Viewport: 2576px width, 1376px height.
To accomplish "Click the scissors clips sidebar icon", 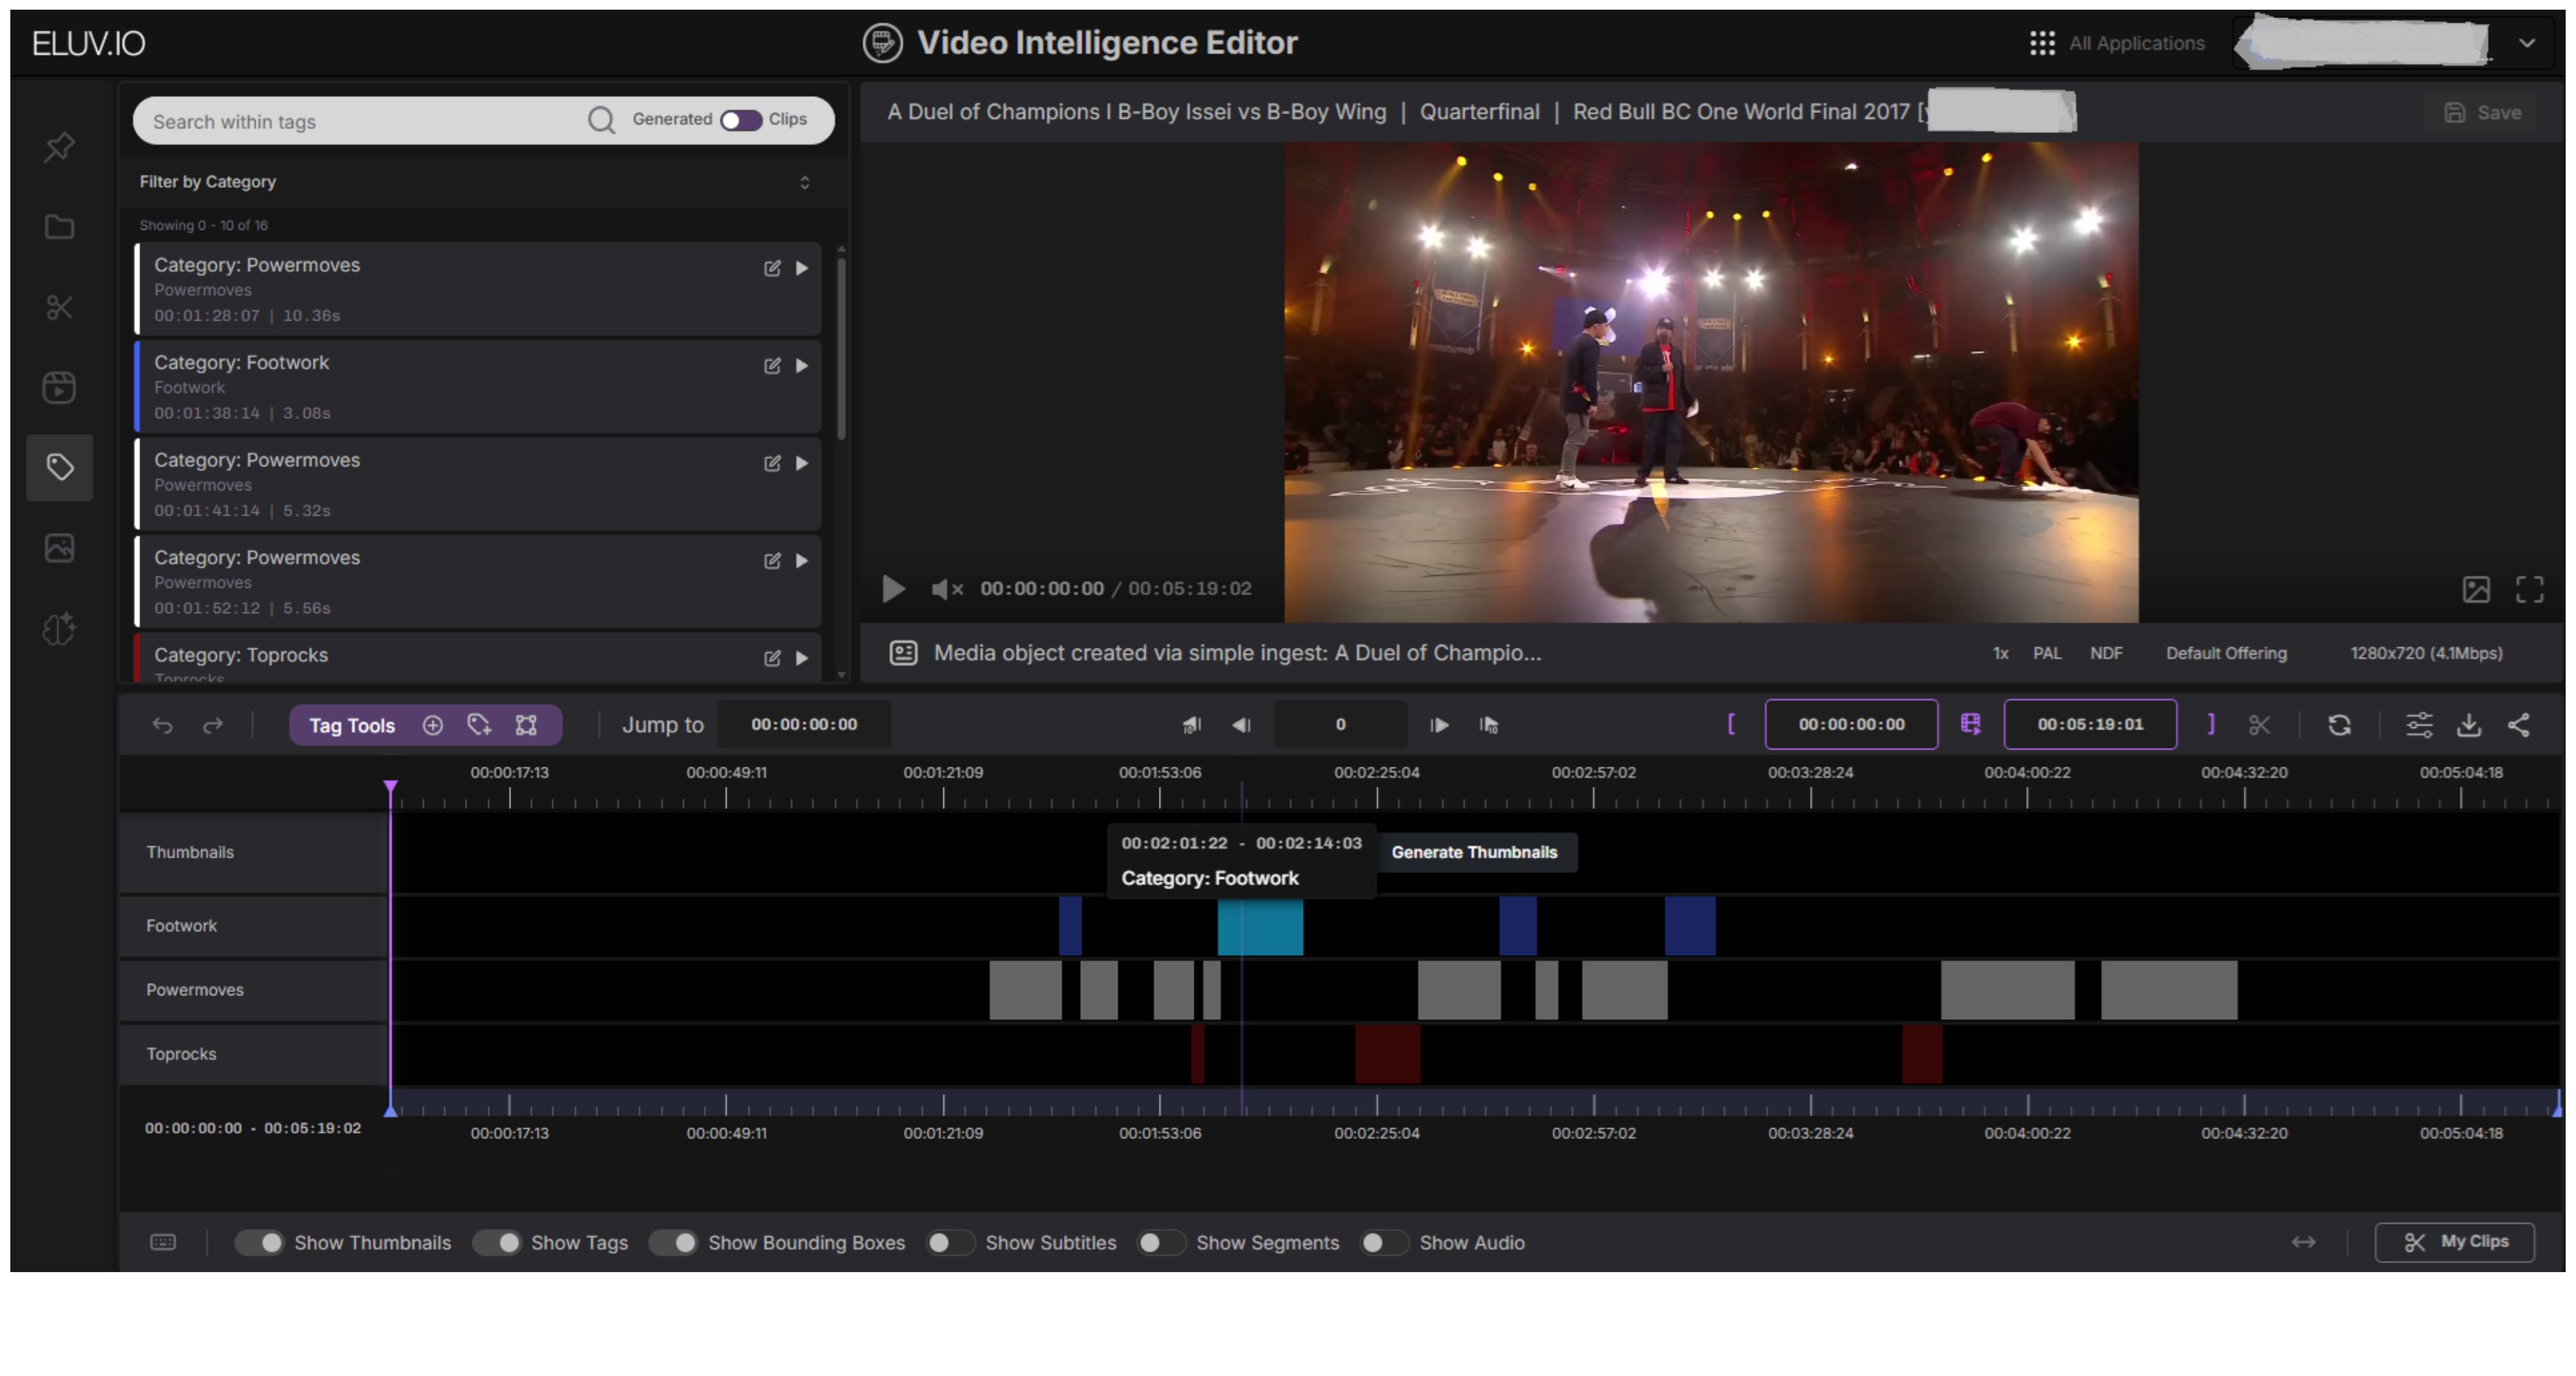I will tap(59, 307).
